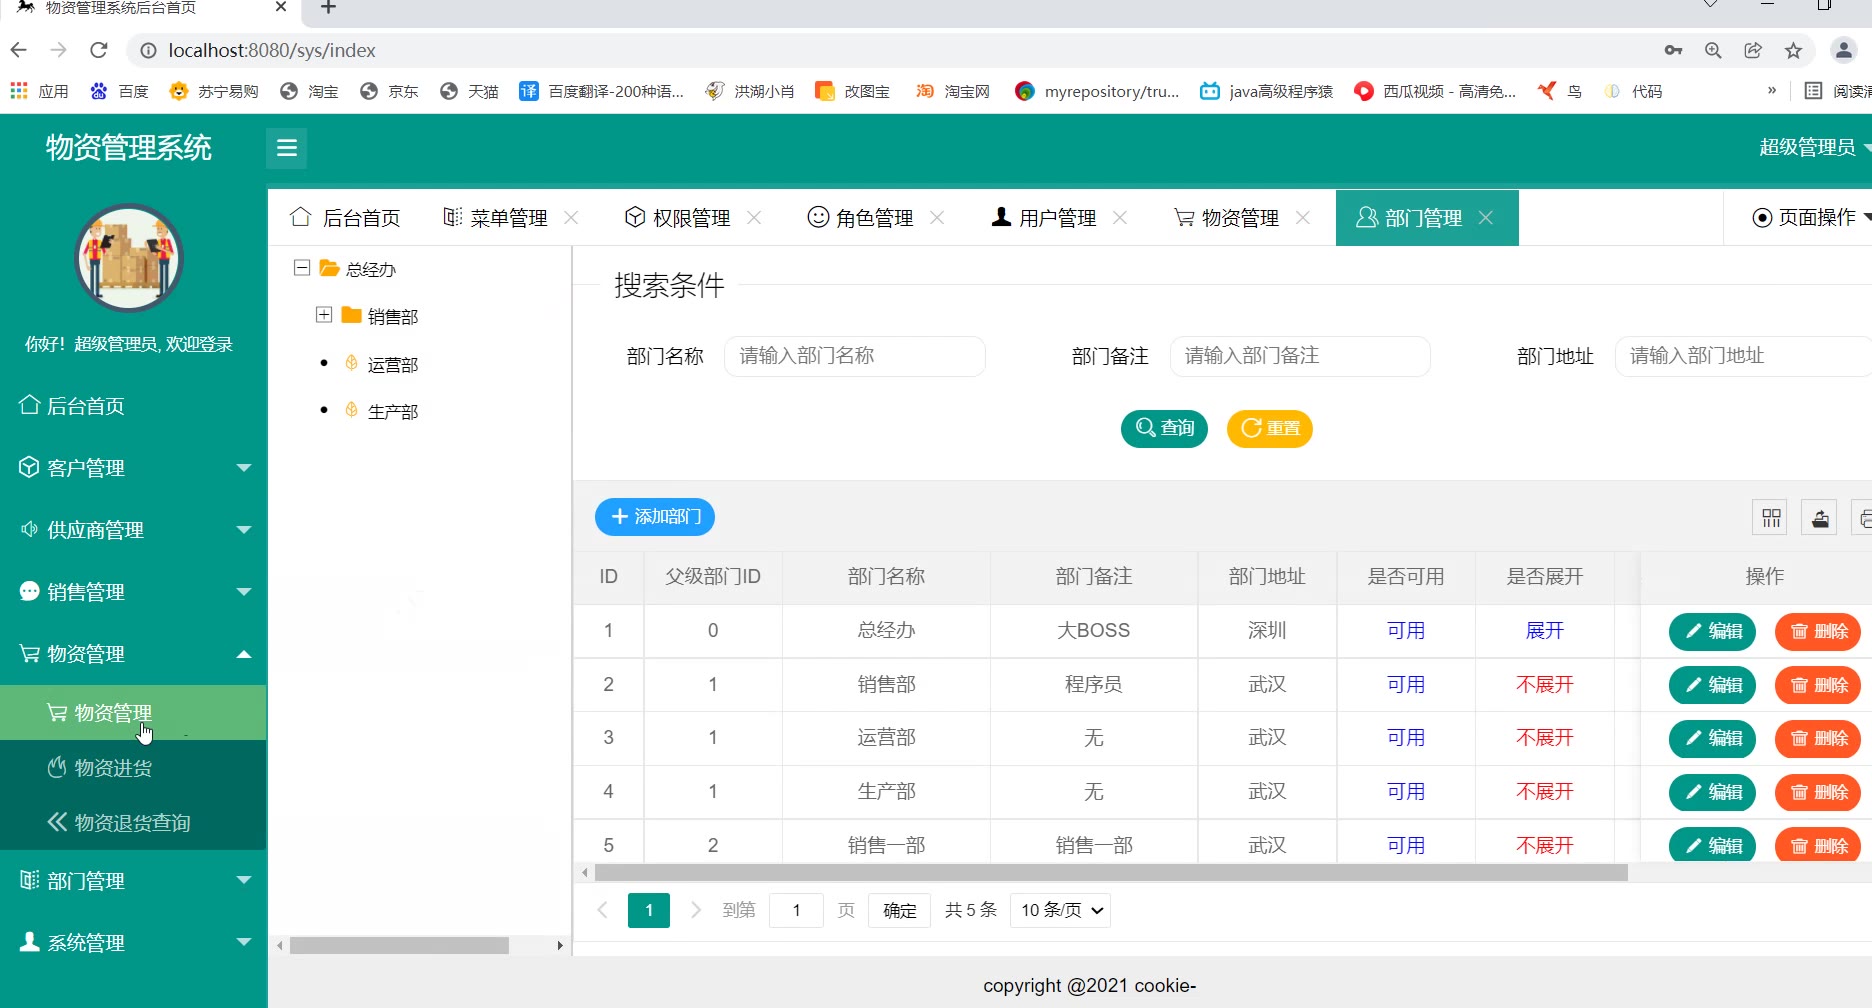The image size is (1872, 1008).
Task: Bookmark page with the star icon
Action: 1793,50
